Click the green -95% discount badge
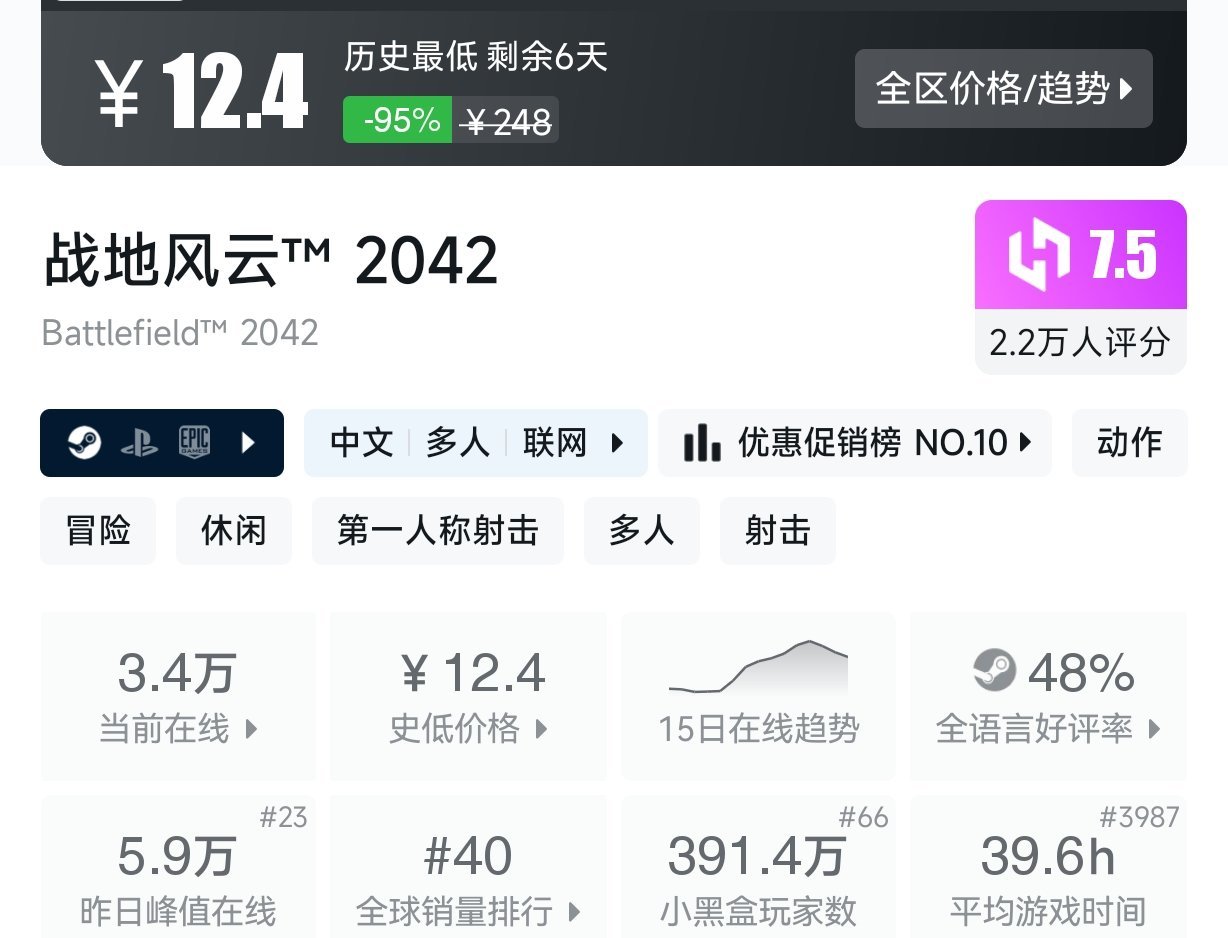 pyautogui.click(x=397, y=120)
